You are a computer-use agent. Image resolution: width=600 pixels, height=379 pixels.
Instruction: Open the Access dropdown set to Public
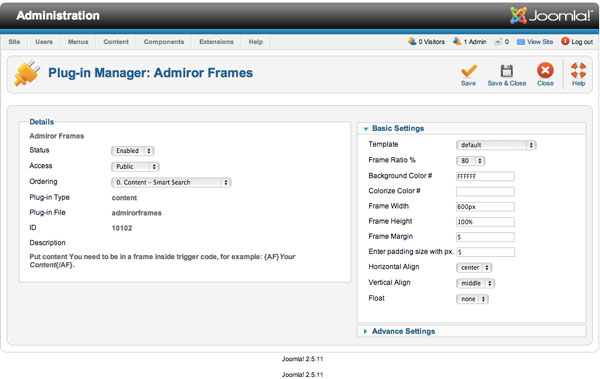135,167
